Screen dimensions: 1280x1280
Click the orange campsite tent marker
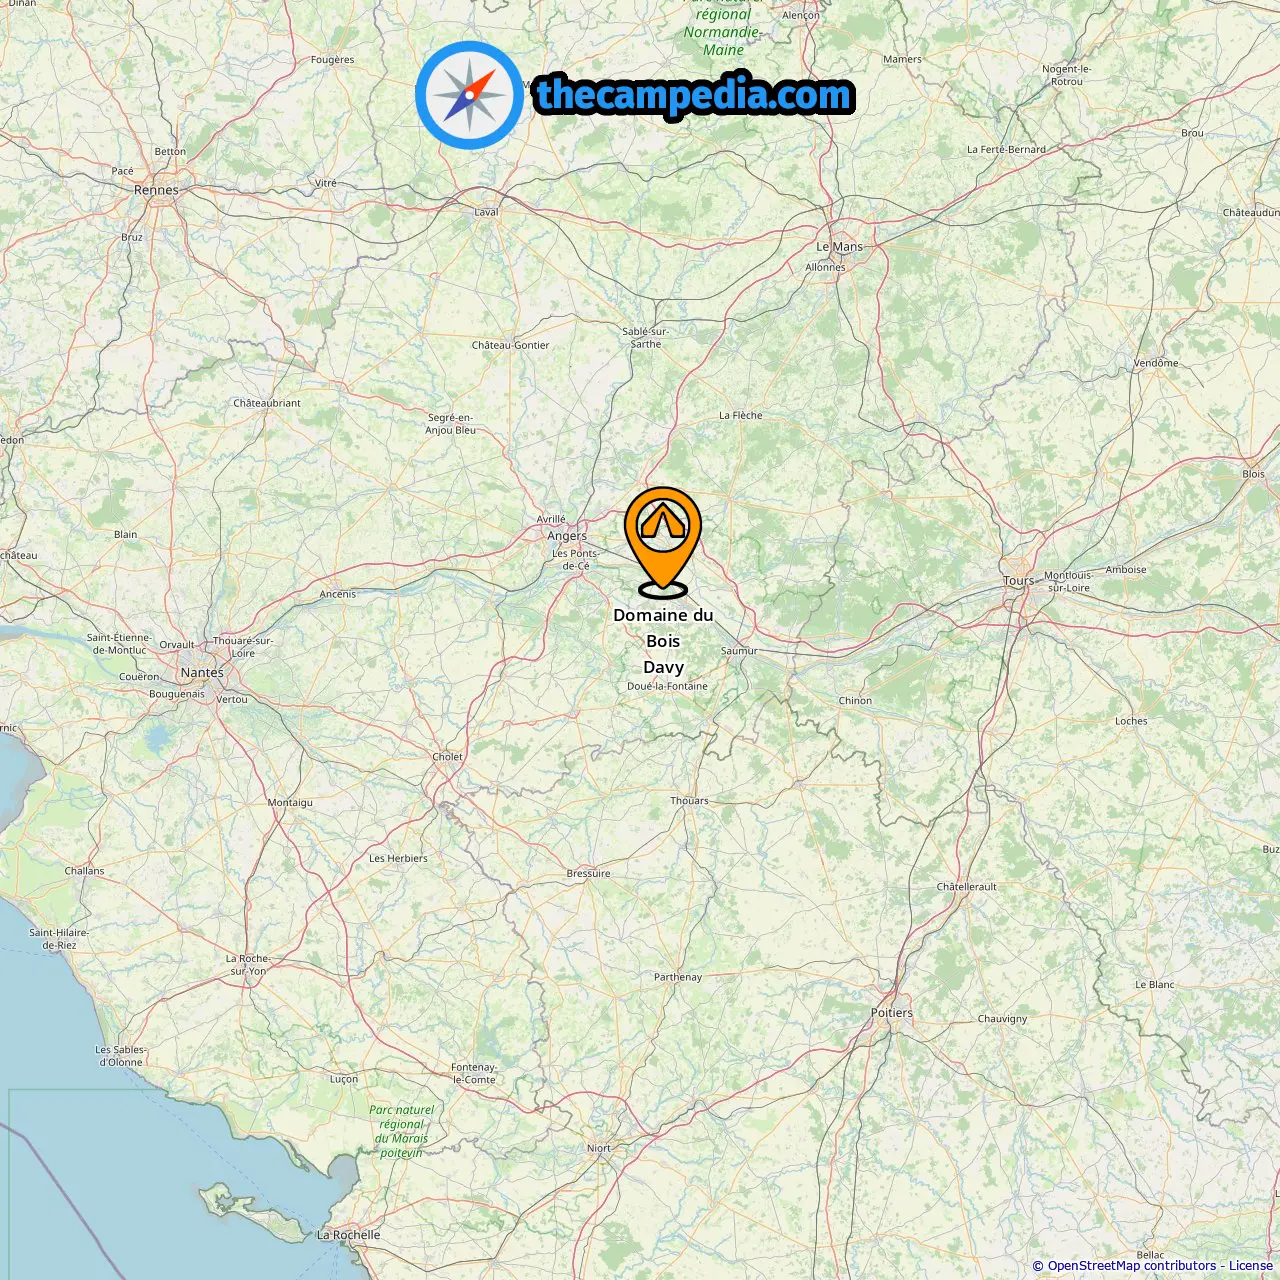[663, 541]
